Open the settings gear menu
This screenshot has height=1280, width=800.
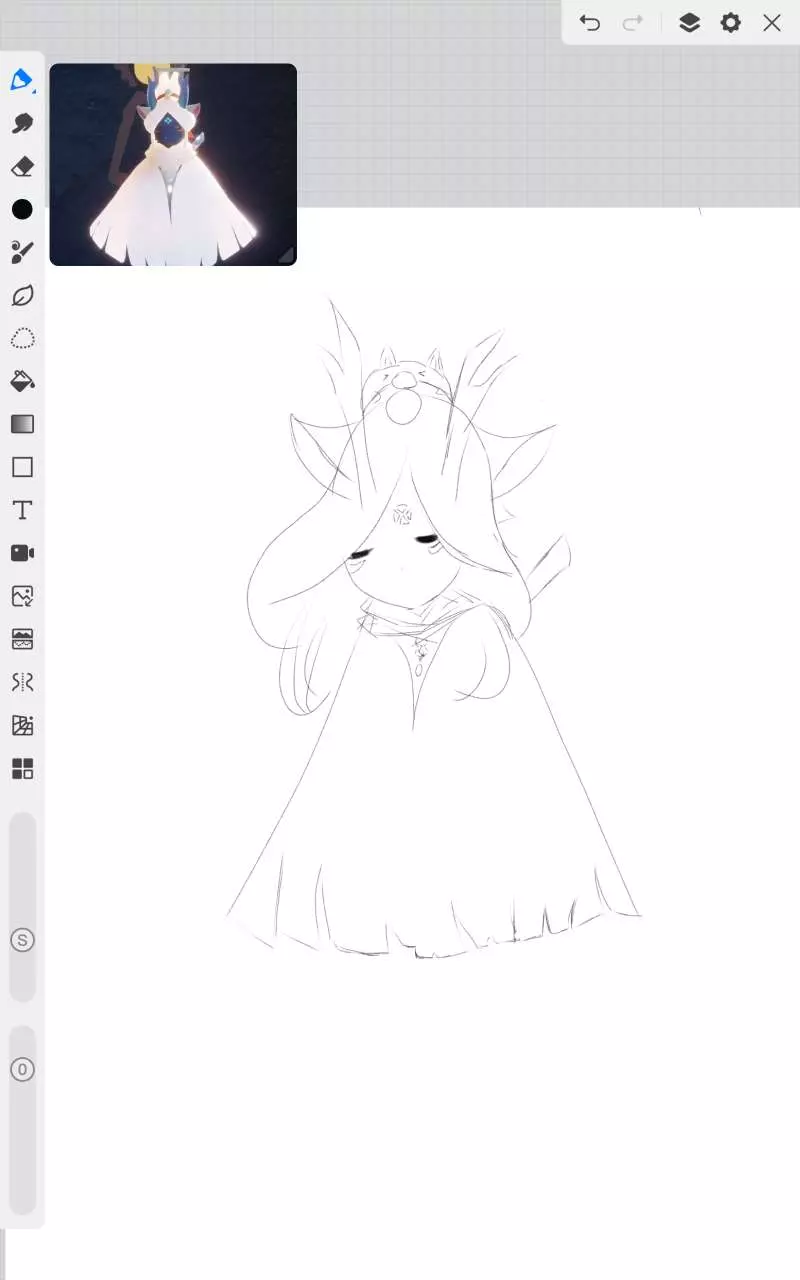(731, 23)
